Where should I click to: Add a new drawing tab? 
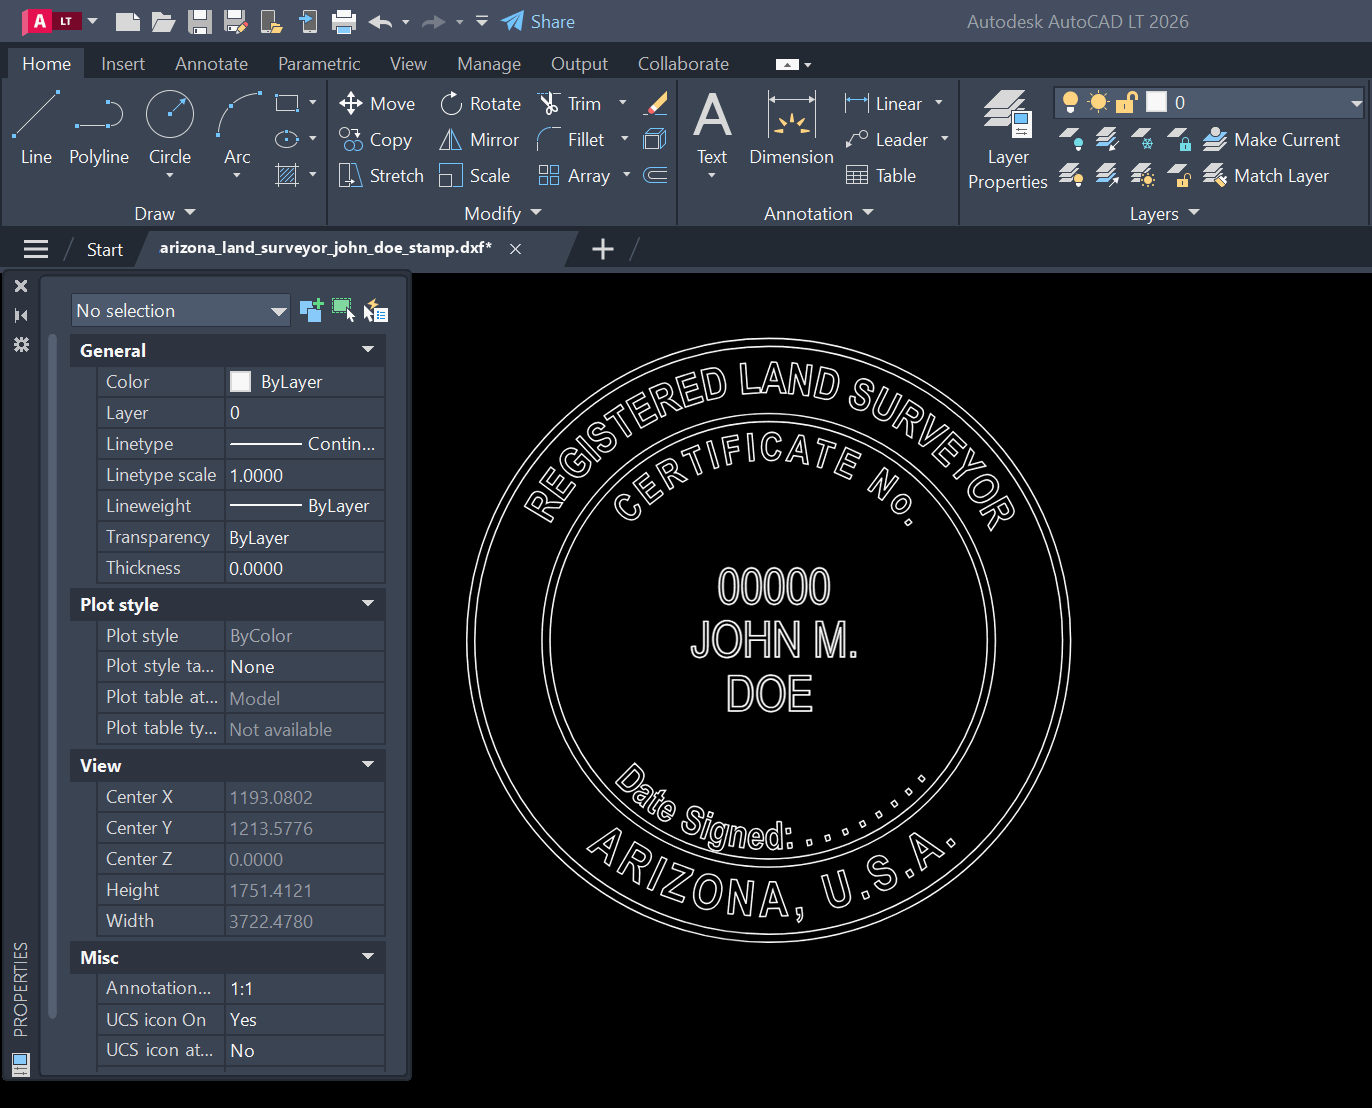603,249
